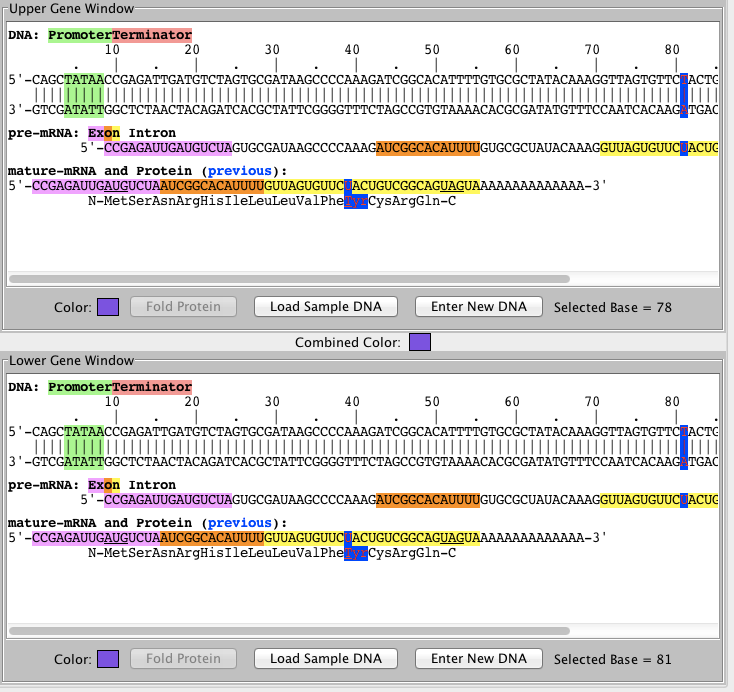Enter New DNA in Lower Gene Window
This screenshot has width=734, height=692.
coord(479,659)
